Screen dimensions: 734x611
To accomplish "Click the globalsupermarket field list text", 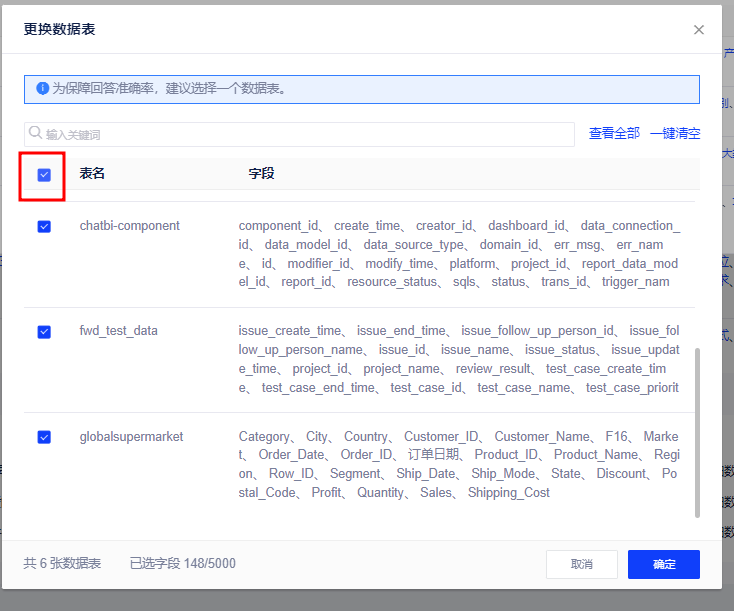I will [458, 464].
